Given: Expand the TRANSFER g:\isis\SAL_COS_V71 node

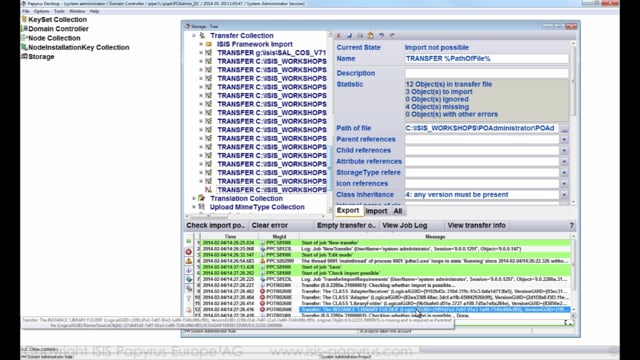Looking at the screenshot, I should tap(201, 53).
